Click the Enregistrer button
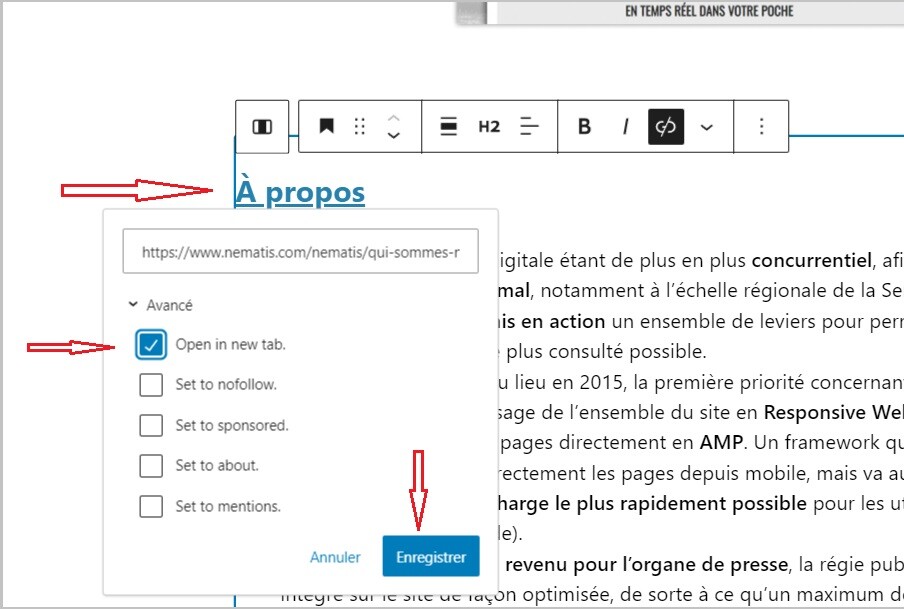Viewport: 904px width, 609px height. coord(430,557)
